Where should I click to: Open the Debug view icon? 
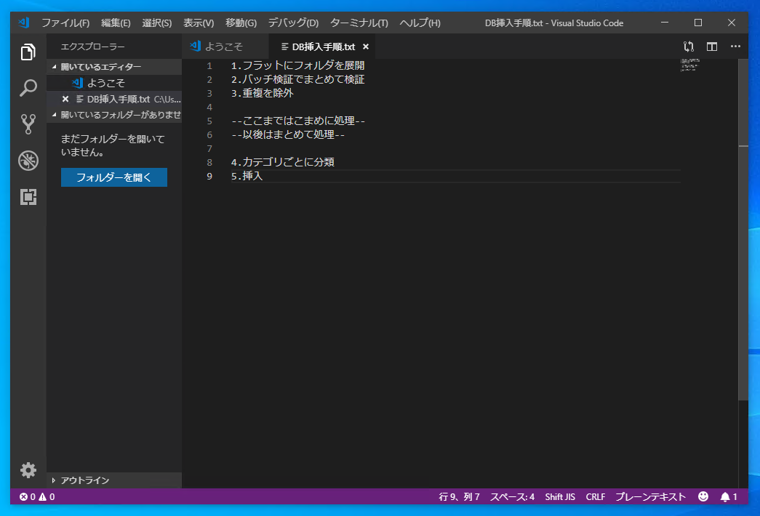28,161
